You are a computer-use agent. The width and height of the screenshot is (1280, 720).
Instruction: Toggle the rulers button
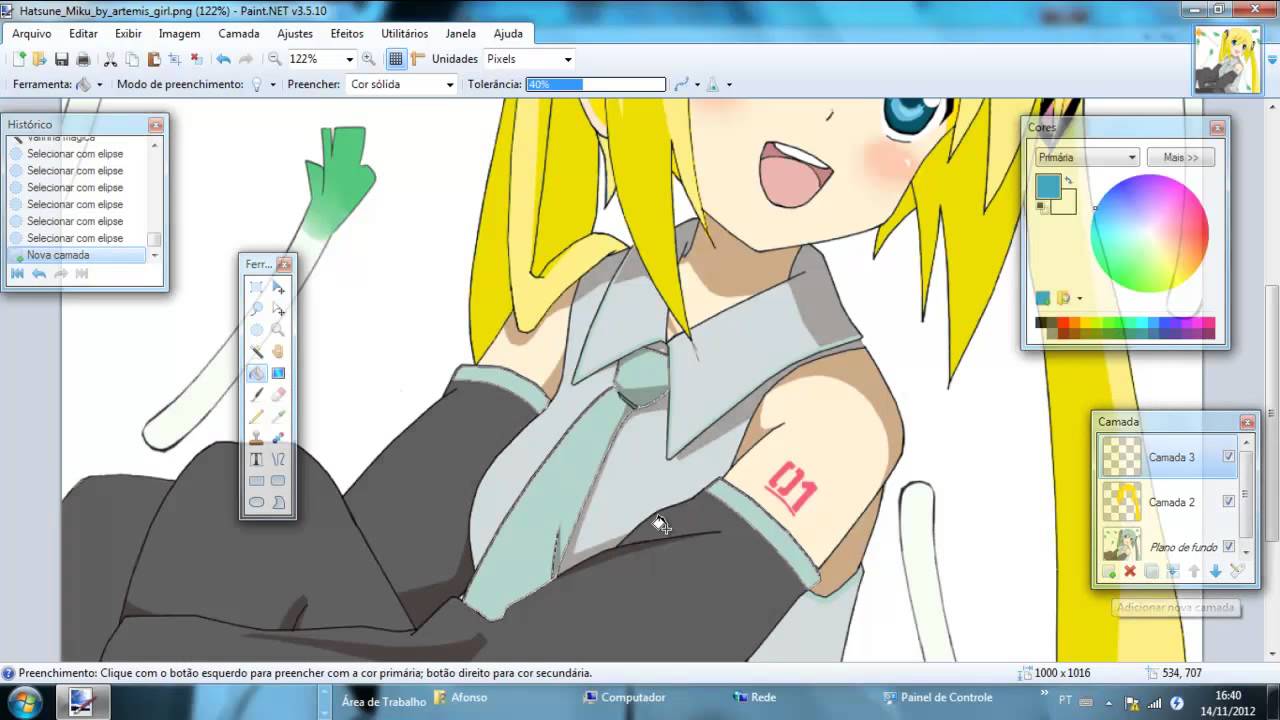[418, 59]
